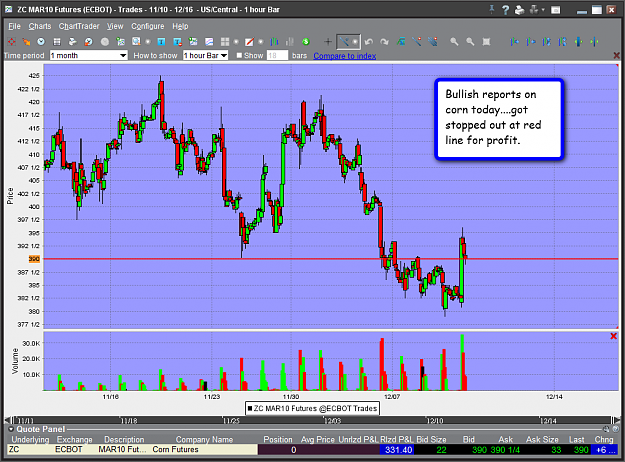Click the leftmost blue scroll icon

515,41
